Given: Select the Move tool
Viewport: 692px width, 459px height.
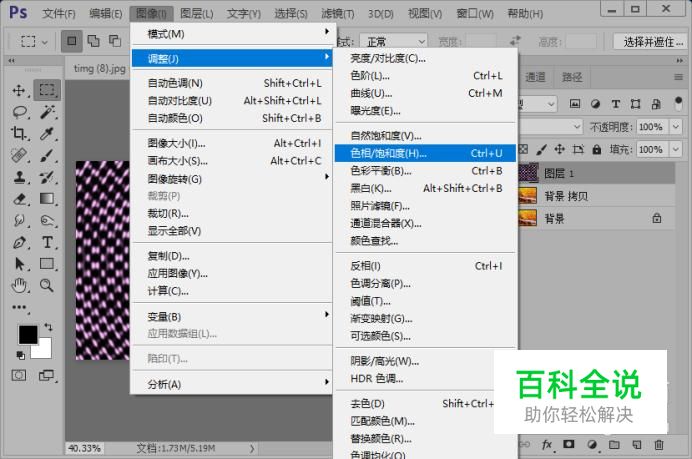Looking at the screenshot, I should tap(19, 90).
